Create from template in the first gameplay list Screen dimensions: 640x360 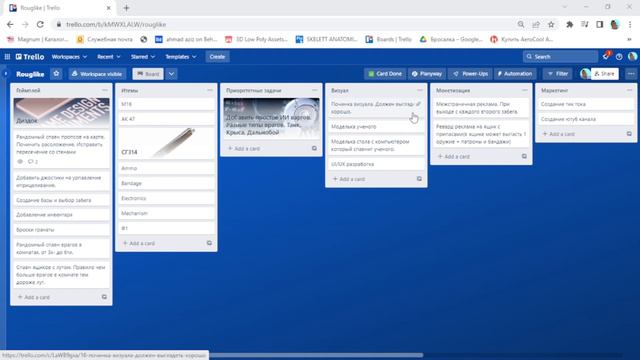(104, 297)
